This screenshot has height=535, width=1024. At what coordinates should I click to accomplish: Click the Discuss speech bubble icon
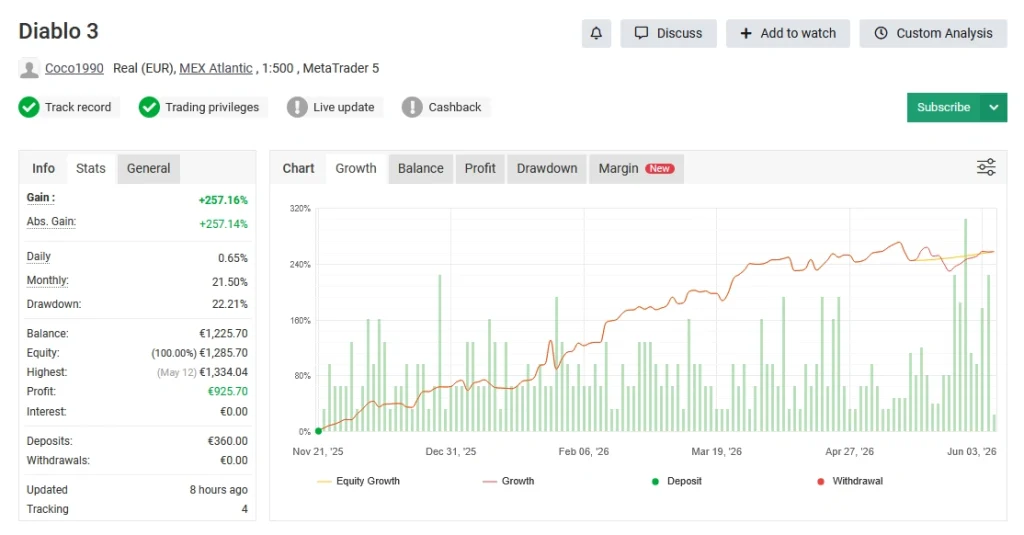coord(641,33)
